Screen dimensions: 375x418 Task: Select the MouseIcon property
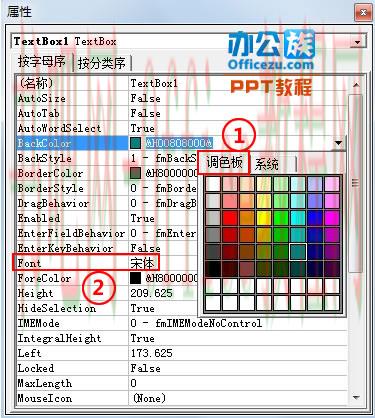point(72,398)
